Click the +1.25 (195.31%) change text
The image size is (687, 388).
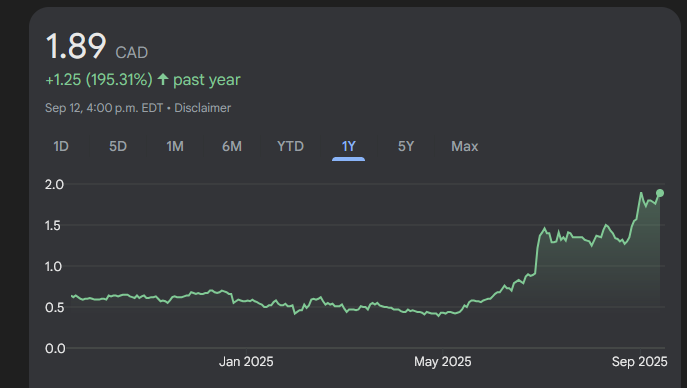tap(99, 80)
